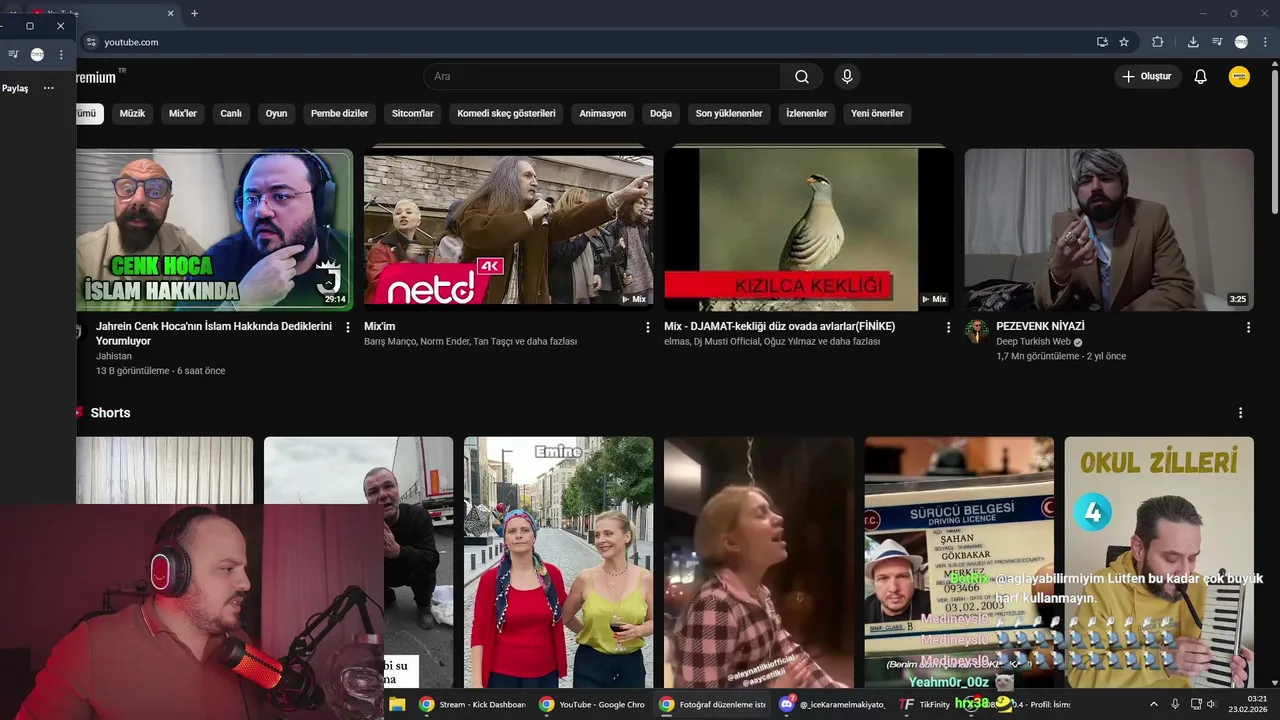Open options menu for Mix'im
This screenshot has width=1280, height=720.
tap(648, 327)
